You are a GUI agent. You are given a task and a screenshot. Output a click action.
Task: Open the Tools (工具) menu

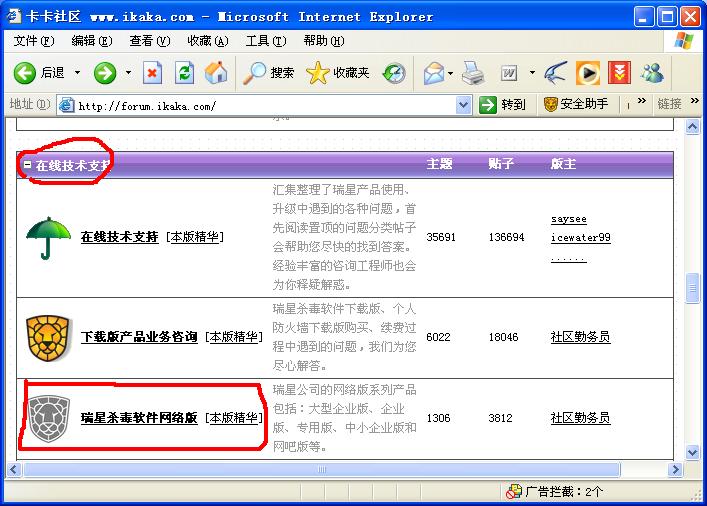266,41
